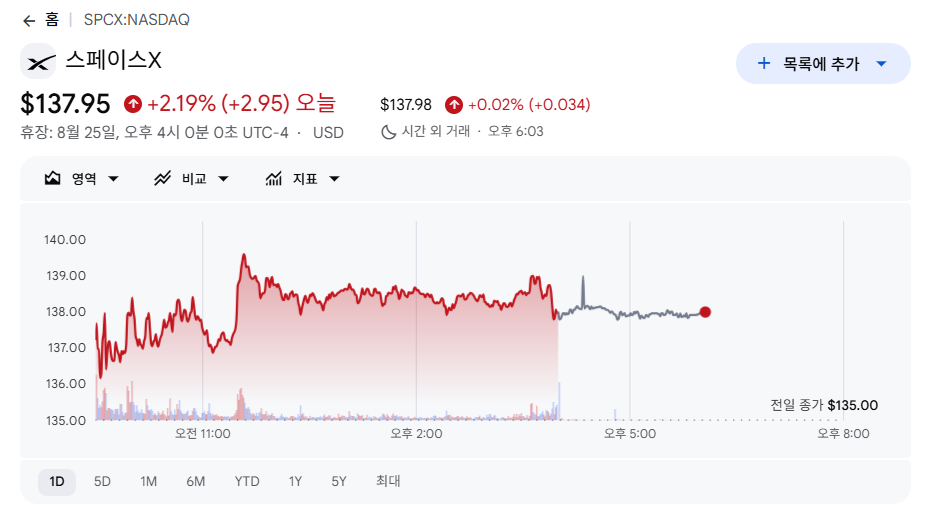Switch to the 5D time range
The width and height of the screenshot is (928, 505).
tap(102, 481)
